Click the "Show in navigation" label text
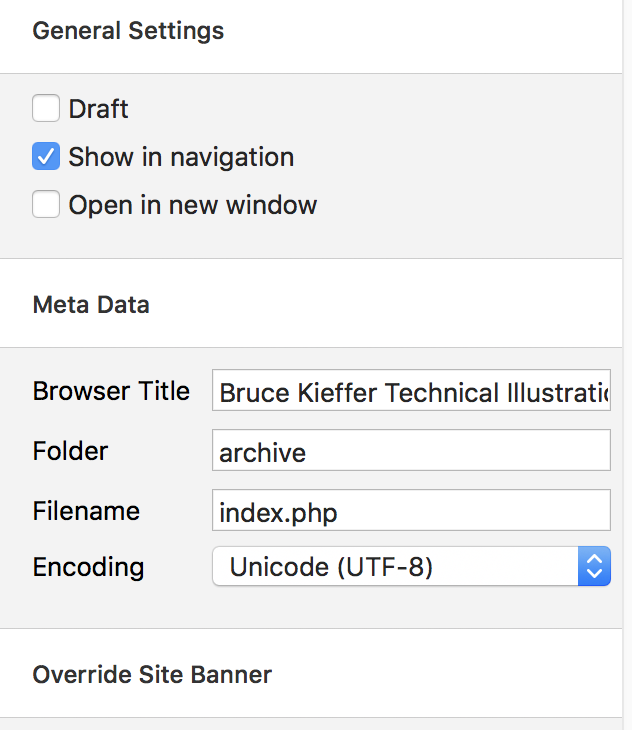Viewport: 632px width, 730px height. (181, 157)
